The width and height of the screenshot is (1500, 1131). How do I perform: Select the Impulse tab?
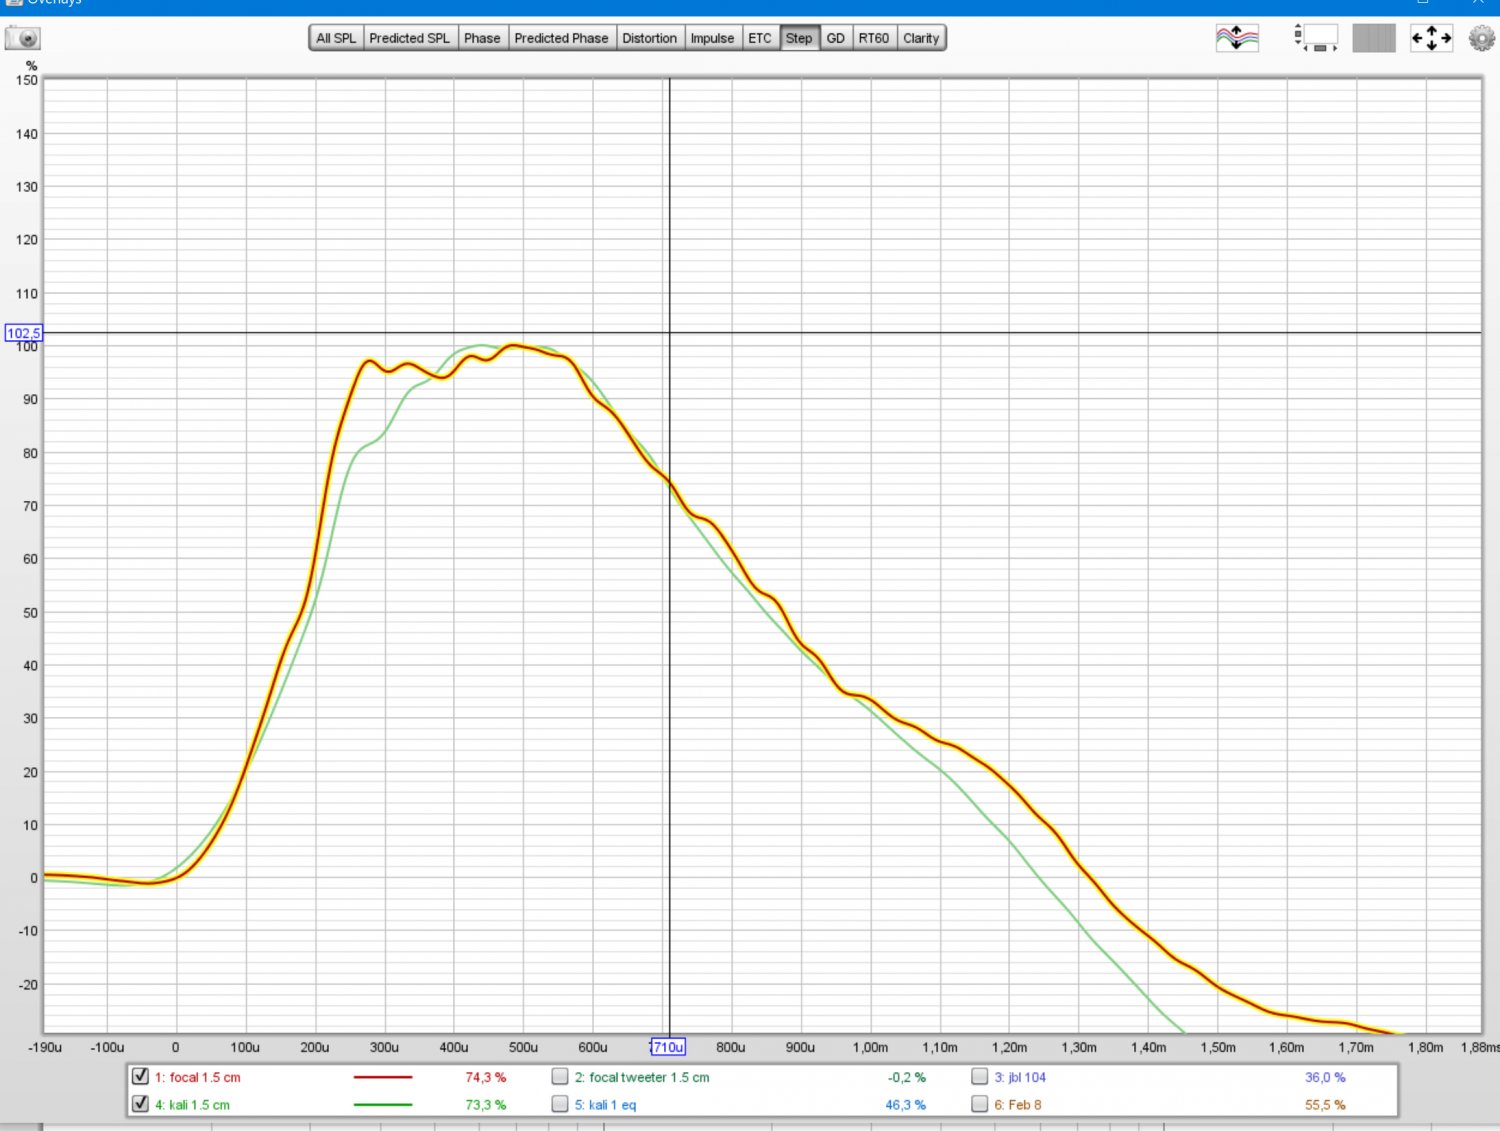pos(712,38)
